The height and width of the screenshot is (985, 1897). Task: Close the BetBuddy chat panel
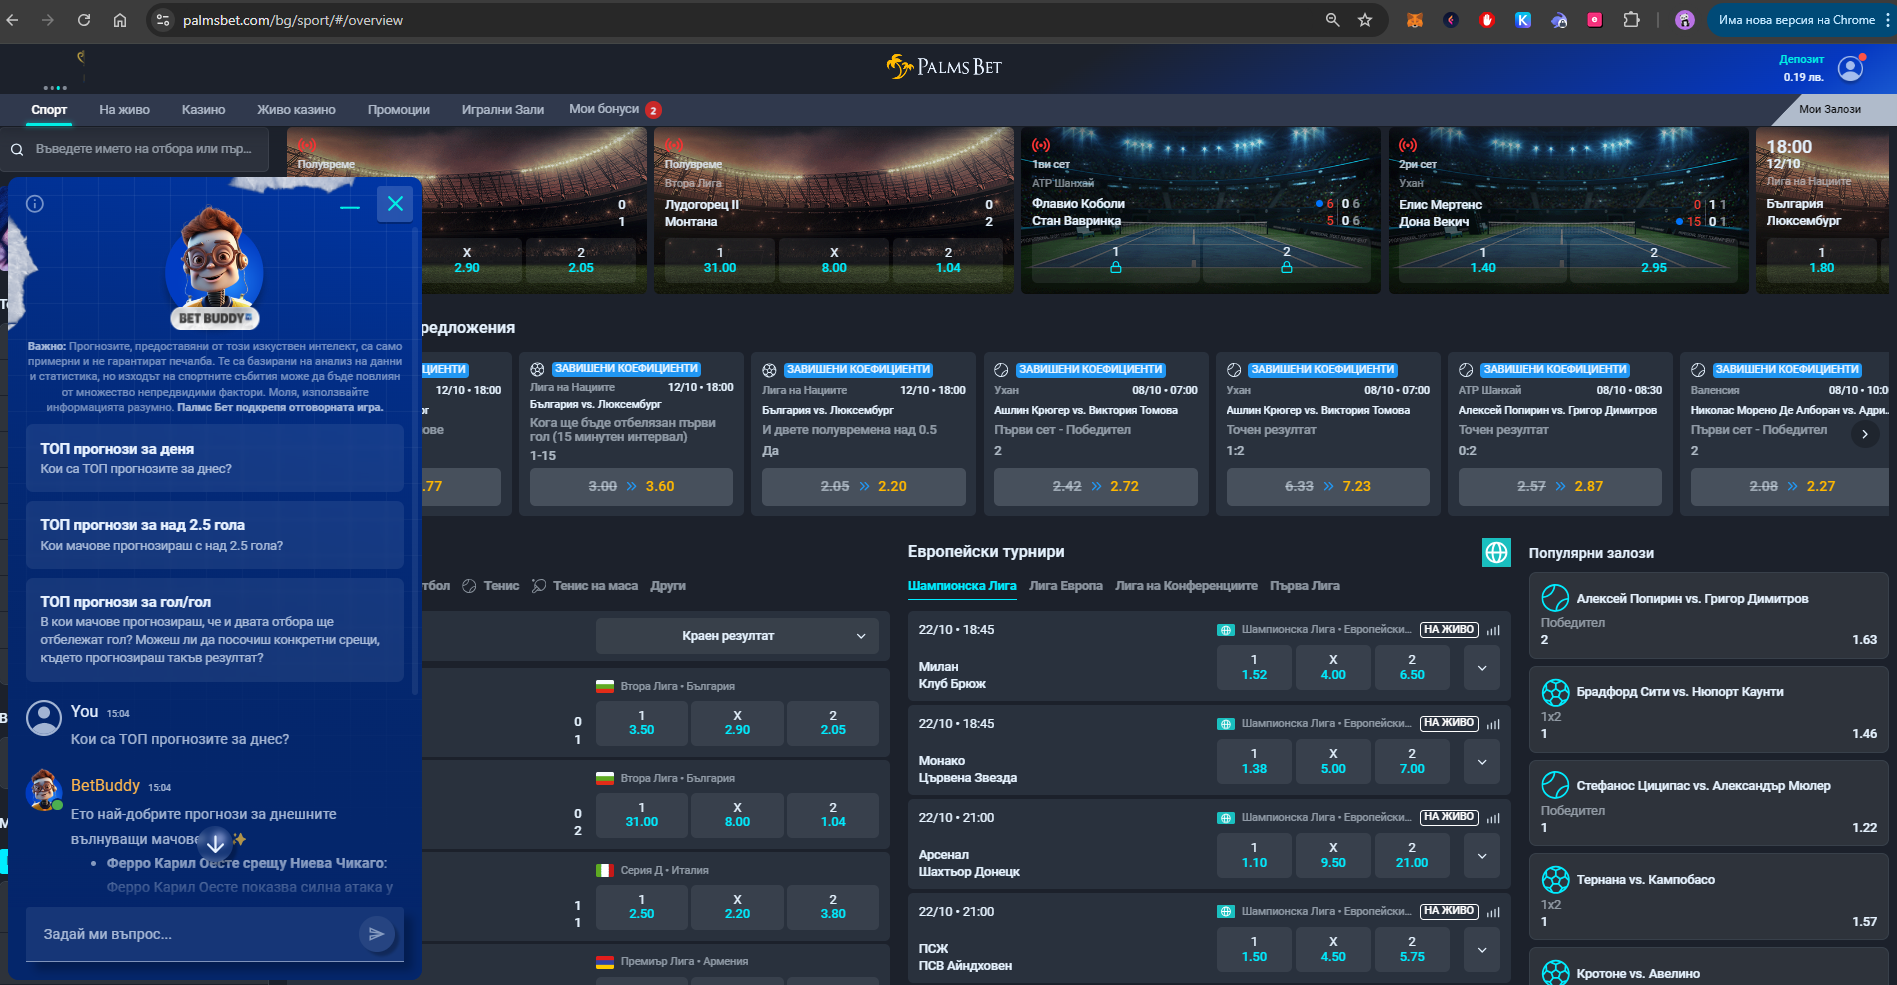pyautogui.click(x=395, y=204)
